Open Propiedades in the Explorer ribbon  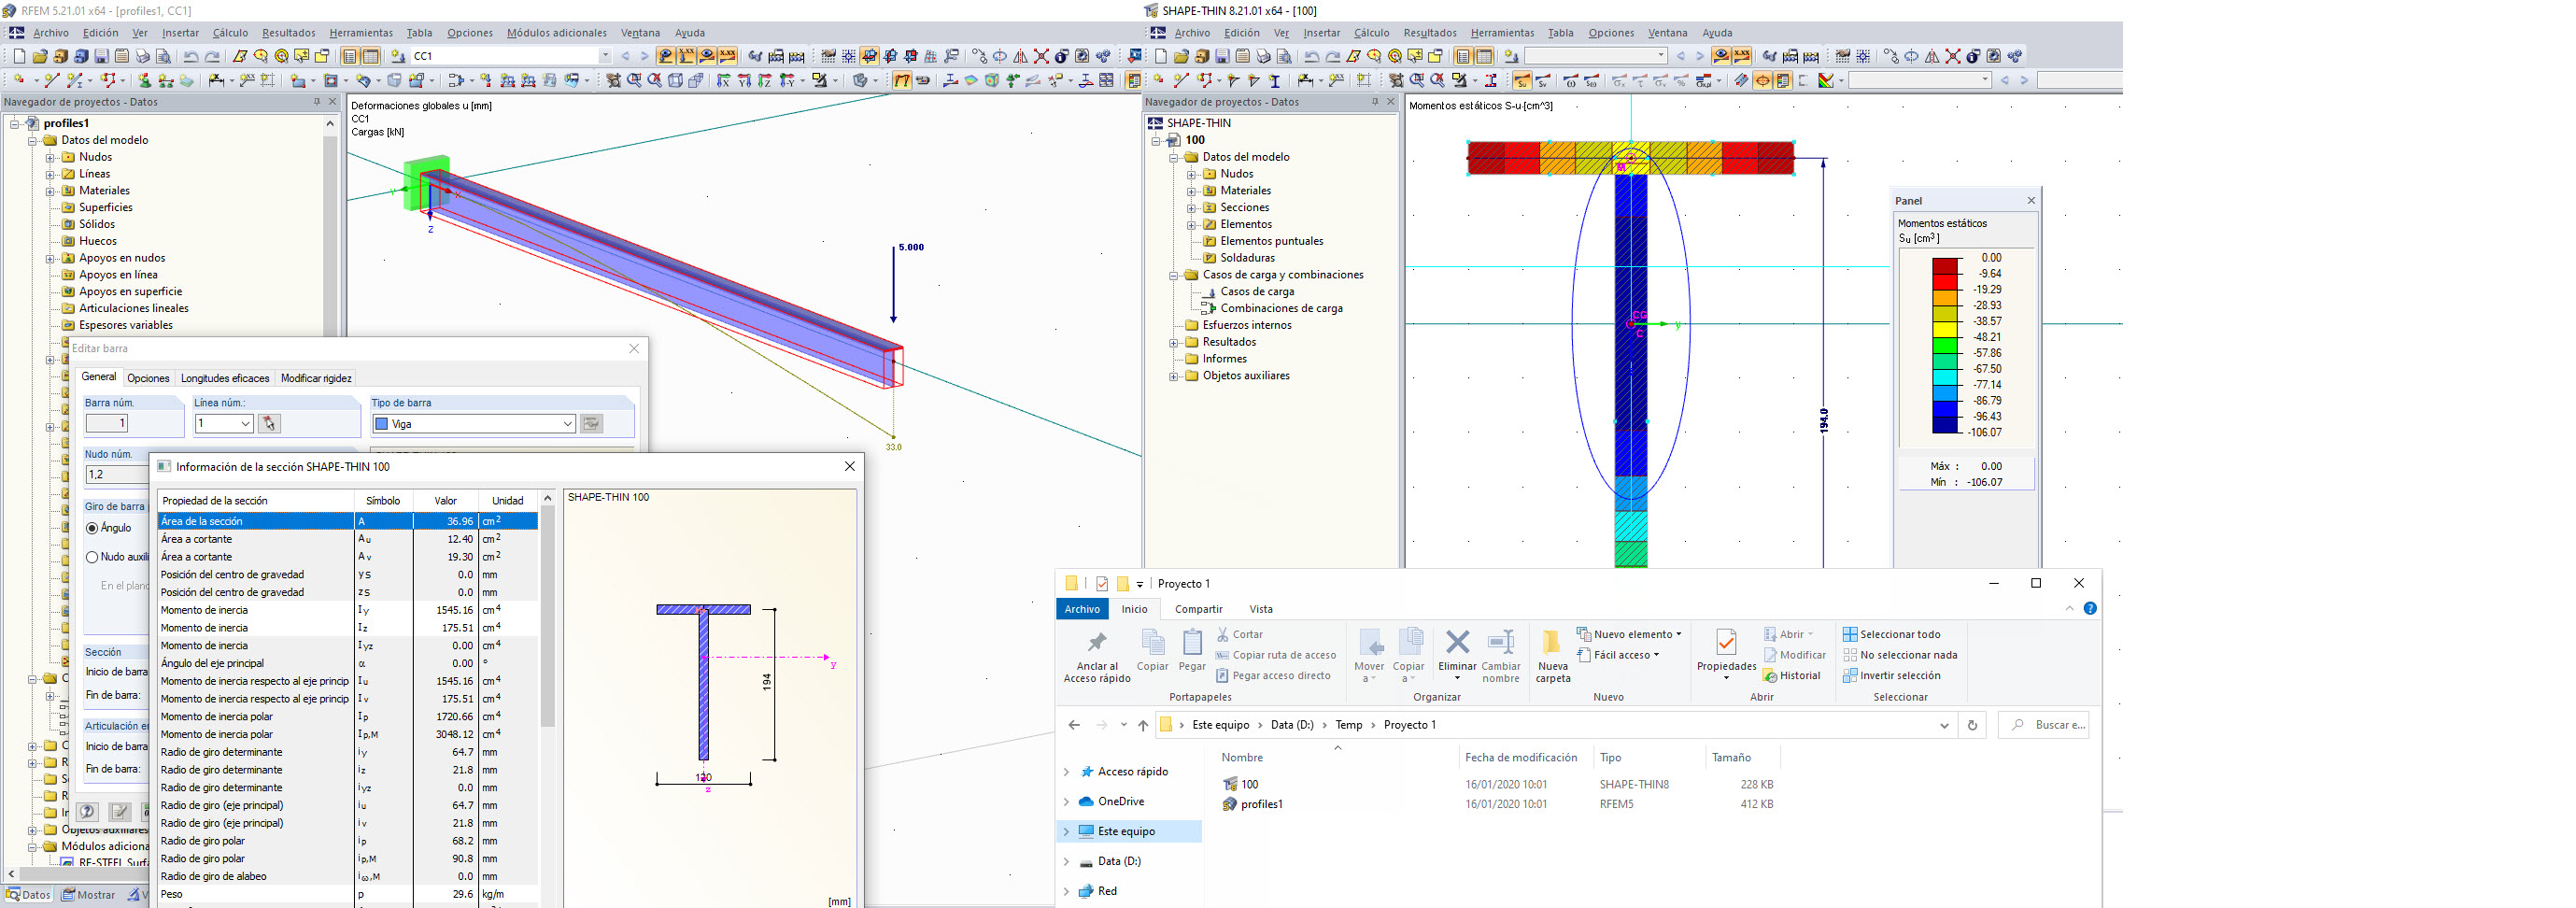pos(1726,653)
